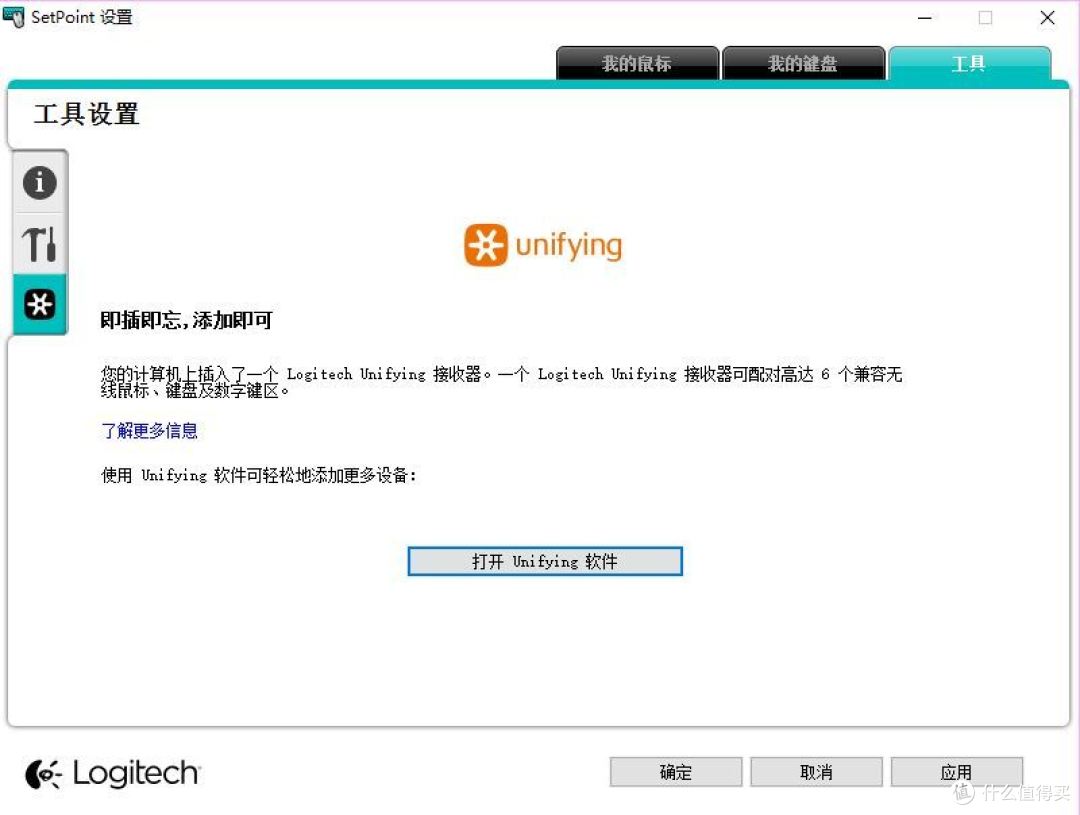
Task: Click the 打开 Unifying 软件 button
Action: tap(545, 561)
